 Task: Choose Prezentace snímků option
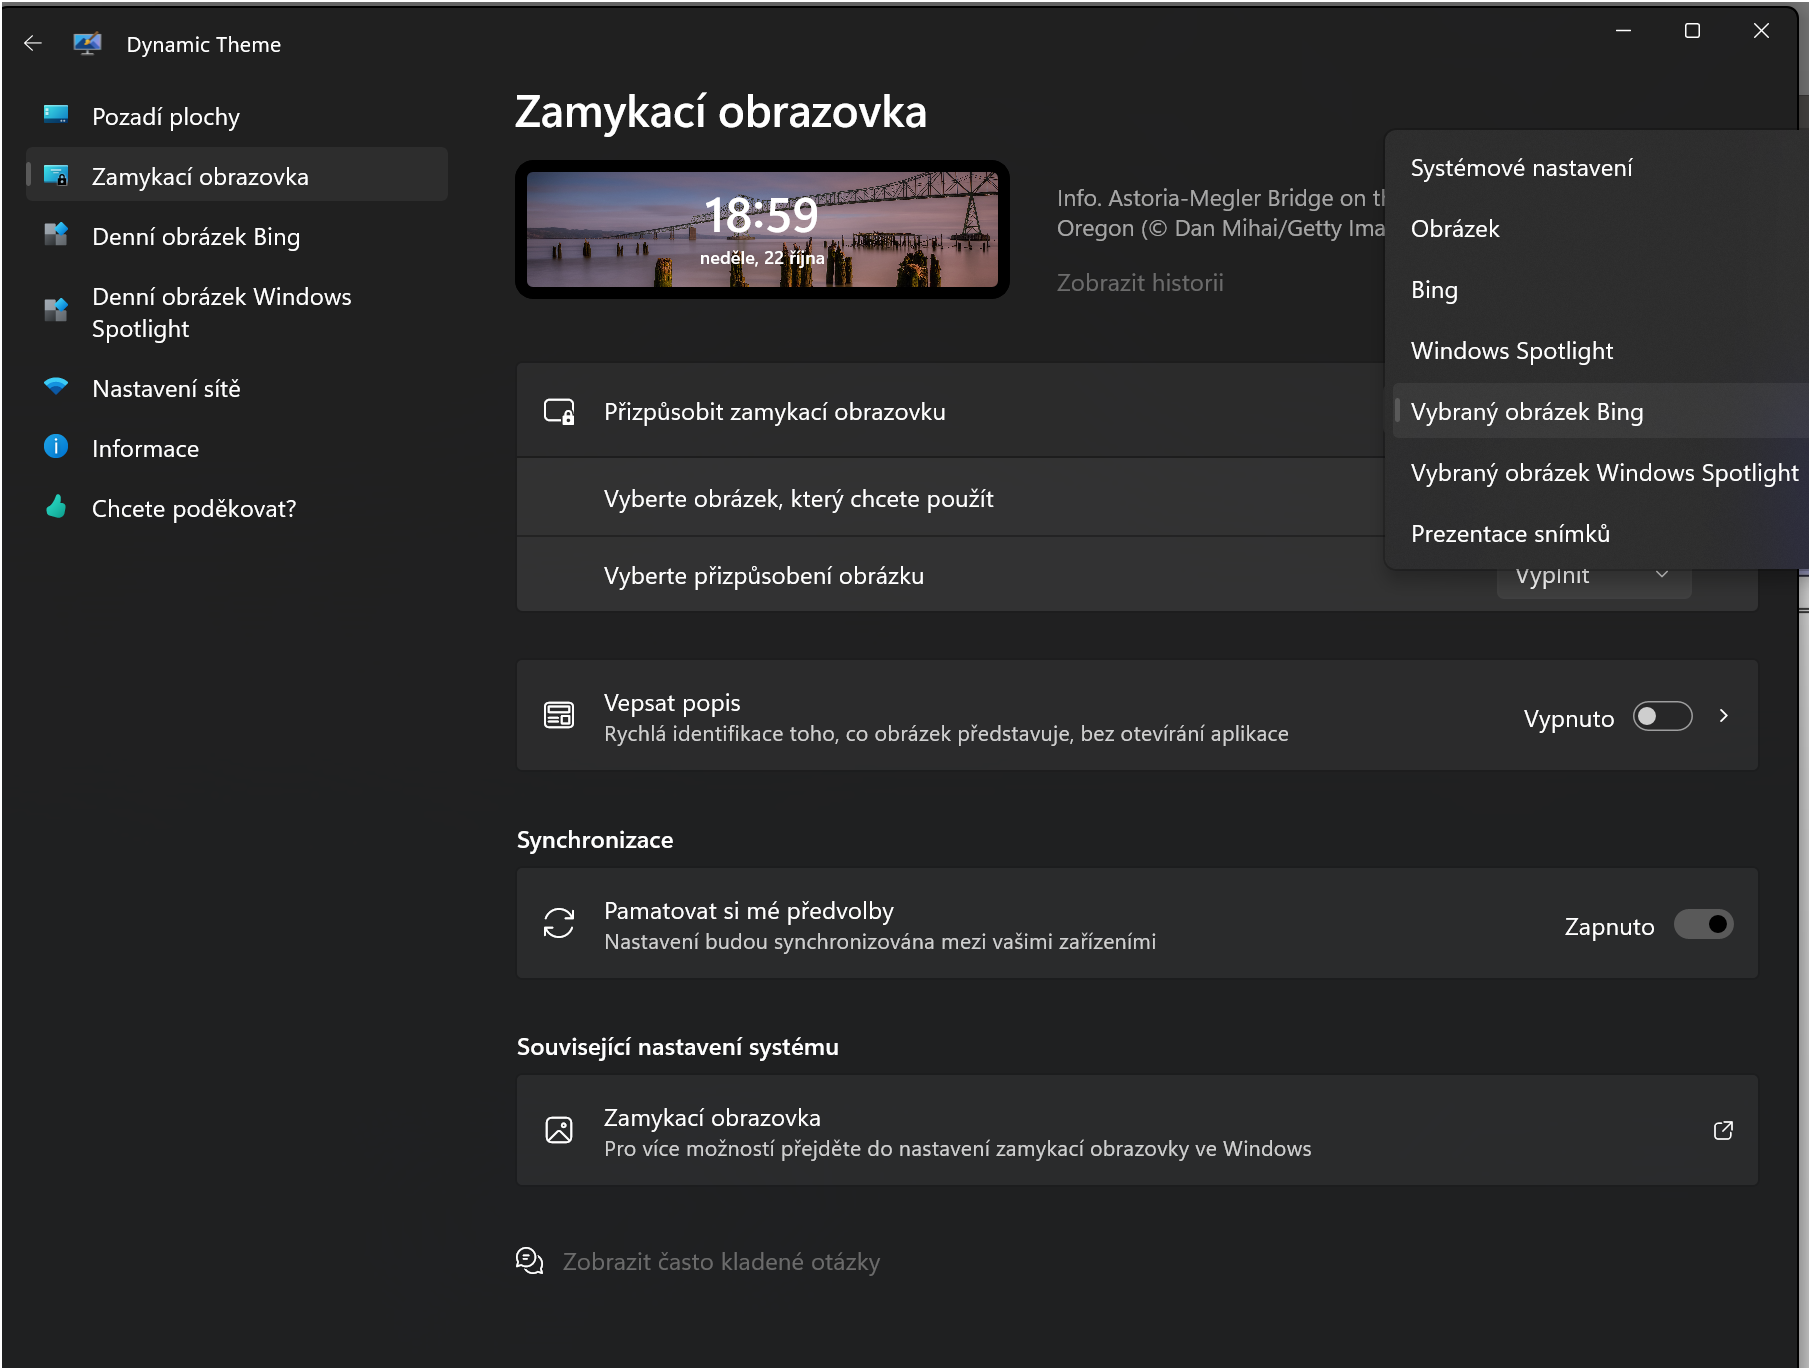(1509, 534)
